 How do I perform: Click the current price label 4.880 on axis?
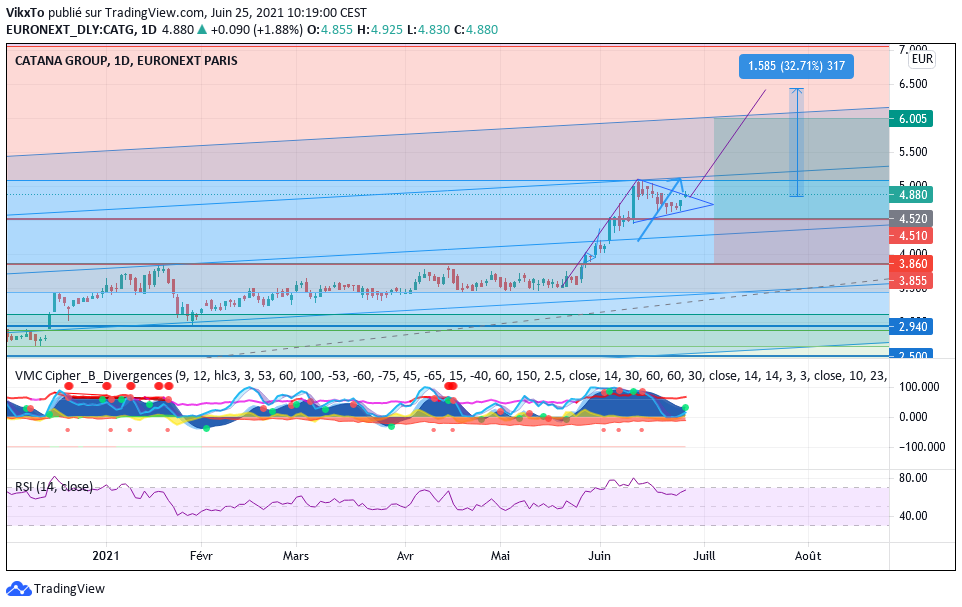pos(911,195)
